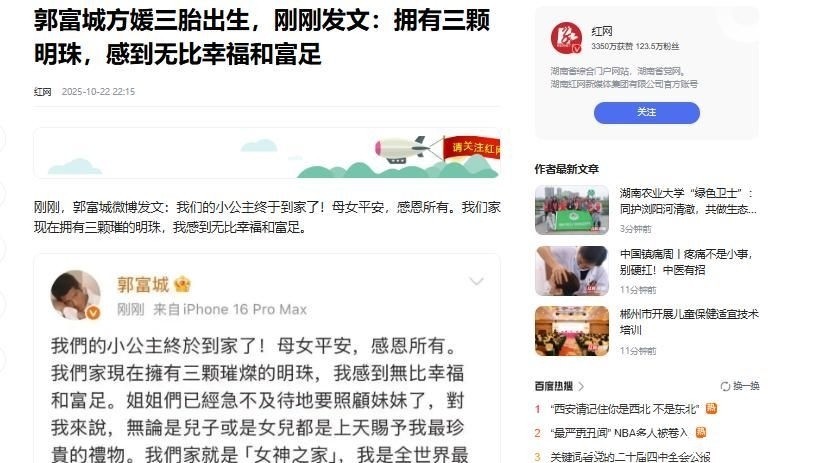The height and width of the screenshot is (463, 830).
Task: Click 郭富城 profile avatar in Weibo post
Action: tap(76, 295)
